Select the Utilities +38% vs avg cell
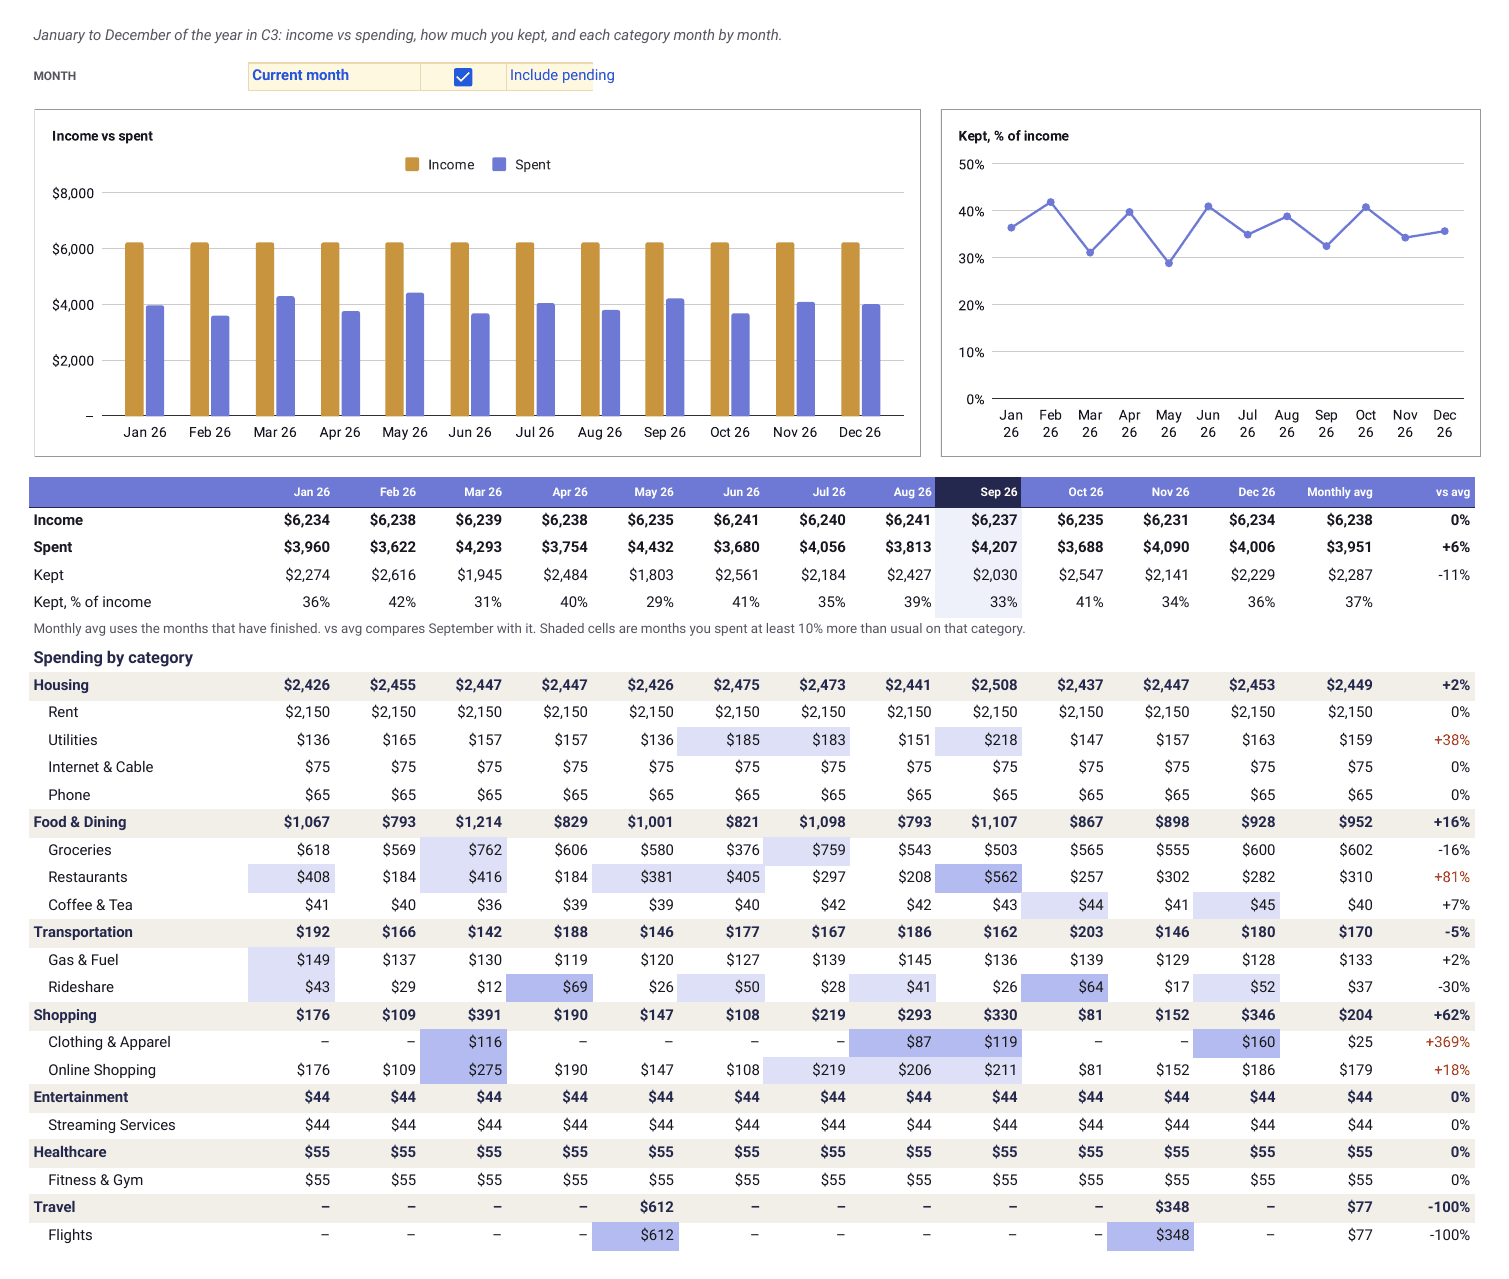The image size is (1509, 1279). coord(1427,740)
